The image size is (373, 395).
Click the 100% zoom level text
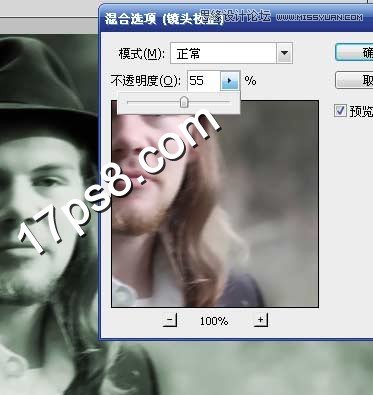[214, 321]
